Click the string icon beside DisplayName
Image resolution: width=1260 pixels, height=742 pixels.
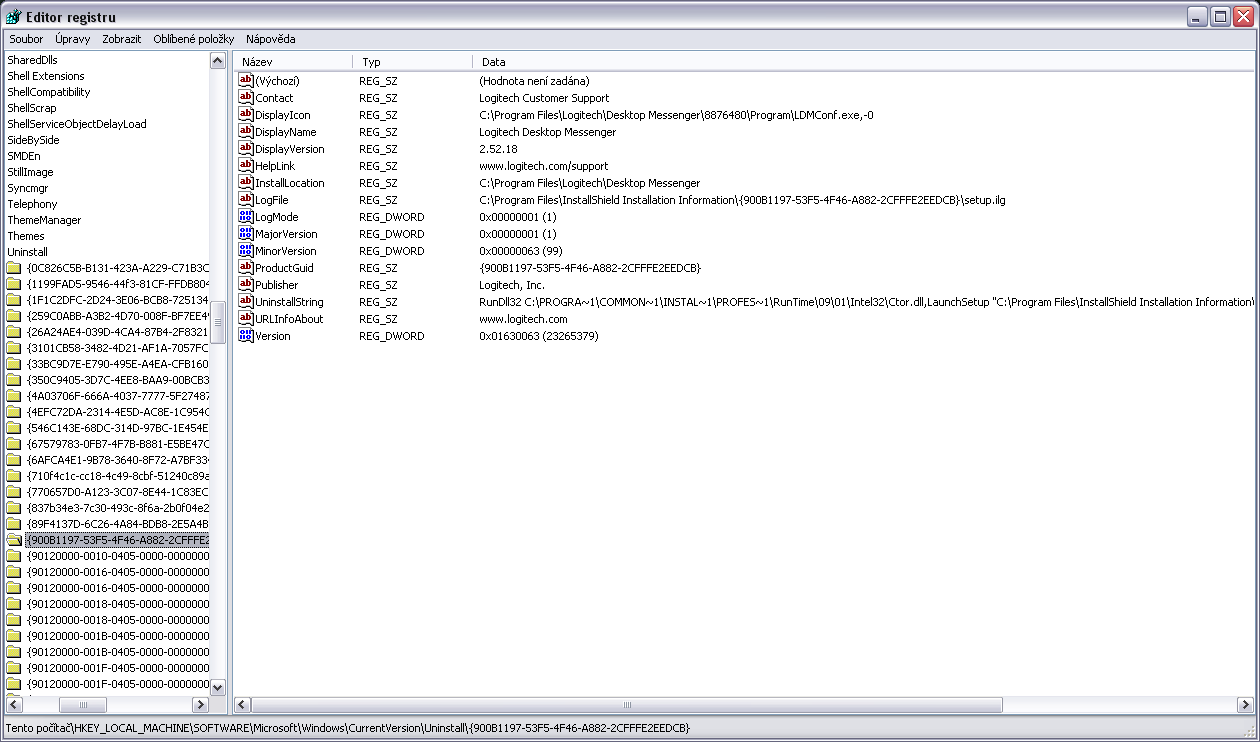pos(246,131)
